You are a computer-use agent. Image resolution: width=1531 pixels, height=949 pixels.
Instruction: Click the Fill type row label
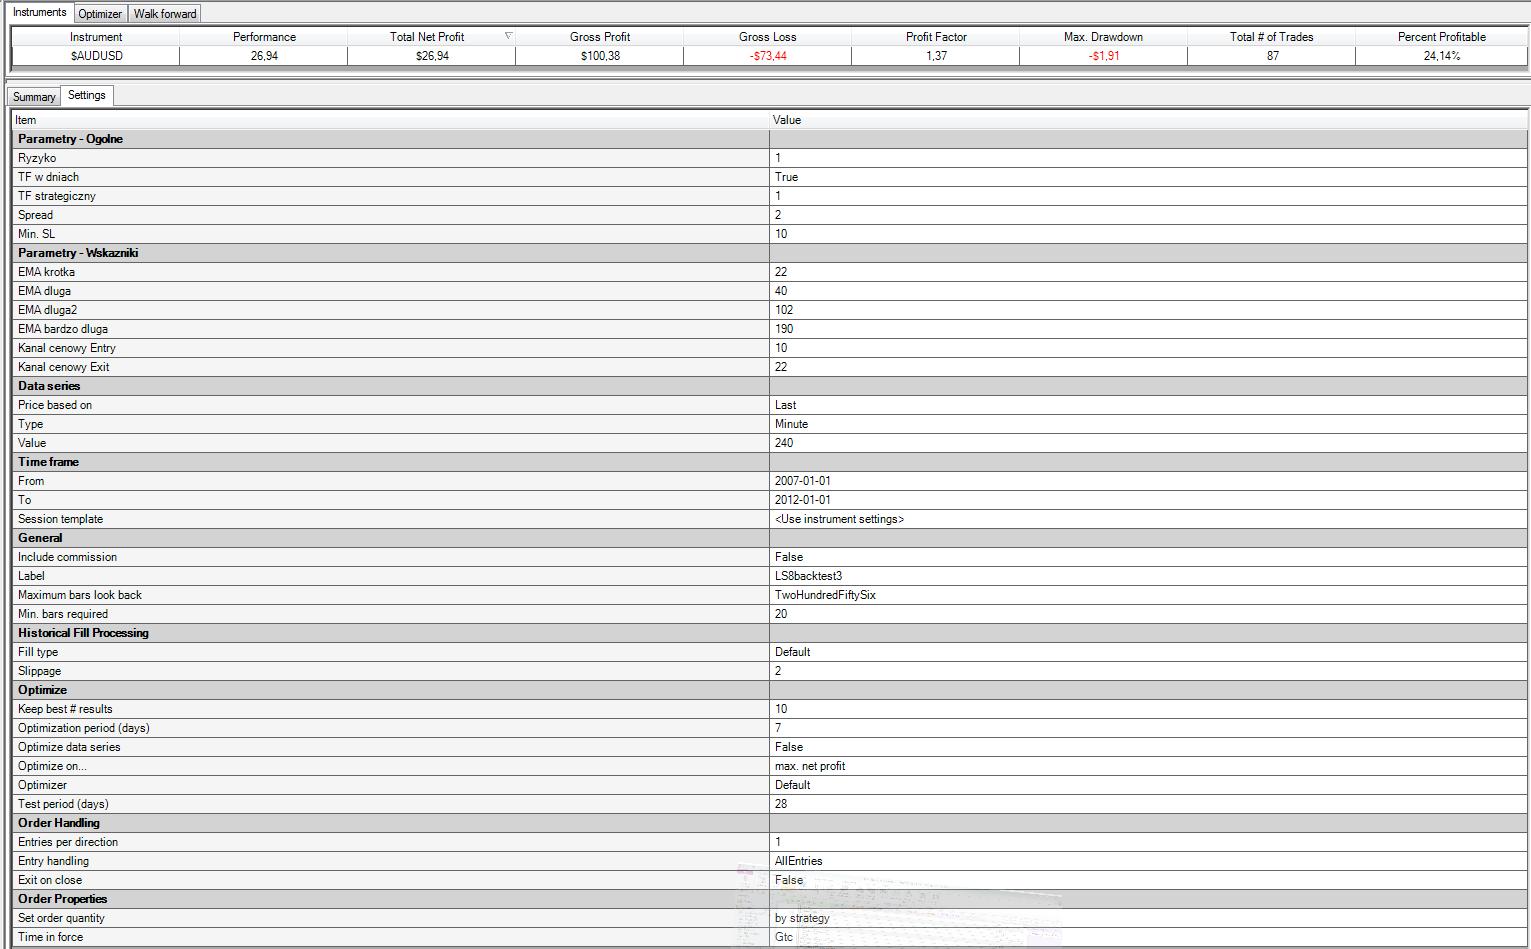click(x=38, y=652)
